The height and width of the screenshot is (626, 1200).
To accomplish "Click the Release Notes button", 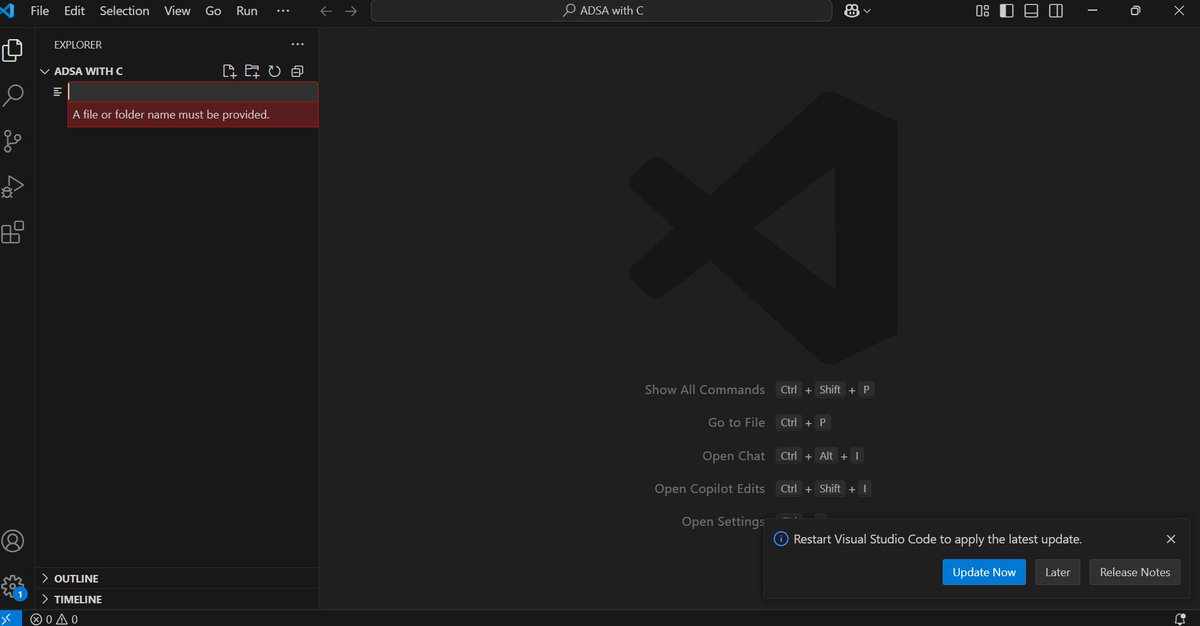I will point(1135,572).
